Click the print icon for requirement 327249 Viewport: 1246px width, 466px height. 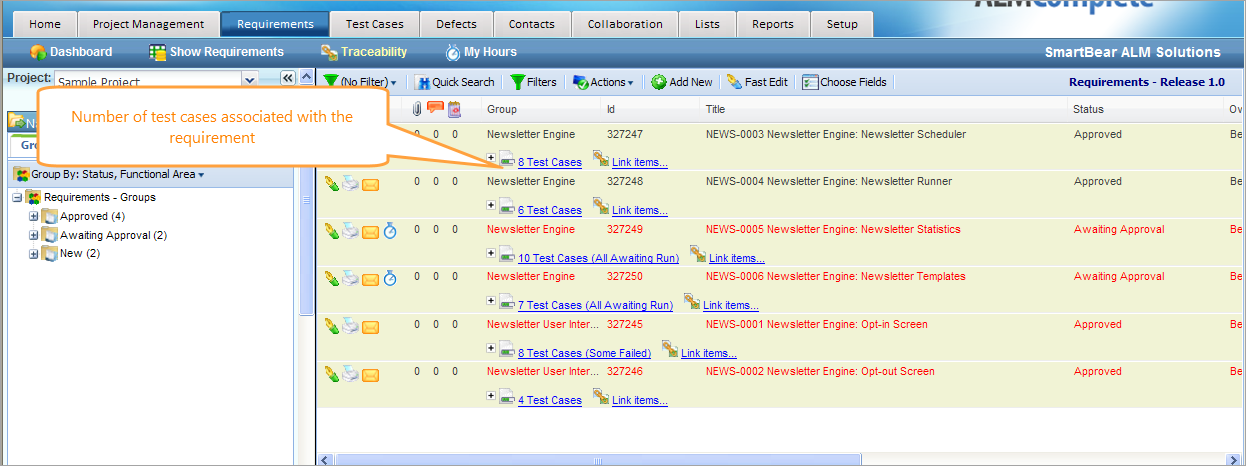click(x=350, y=230)
